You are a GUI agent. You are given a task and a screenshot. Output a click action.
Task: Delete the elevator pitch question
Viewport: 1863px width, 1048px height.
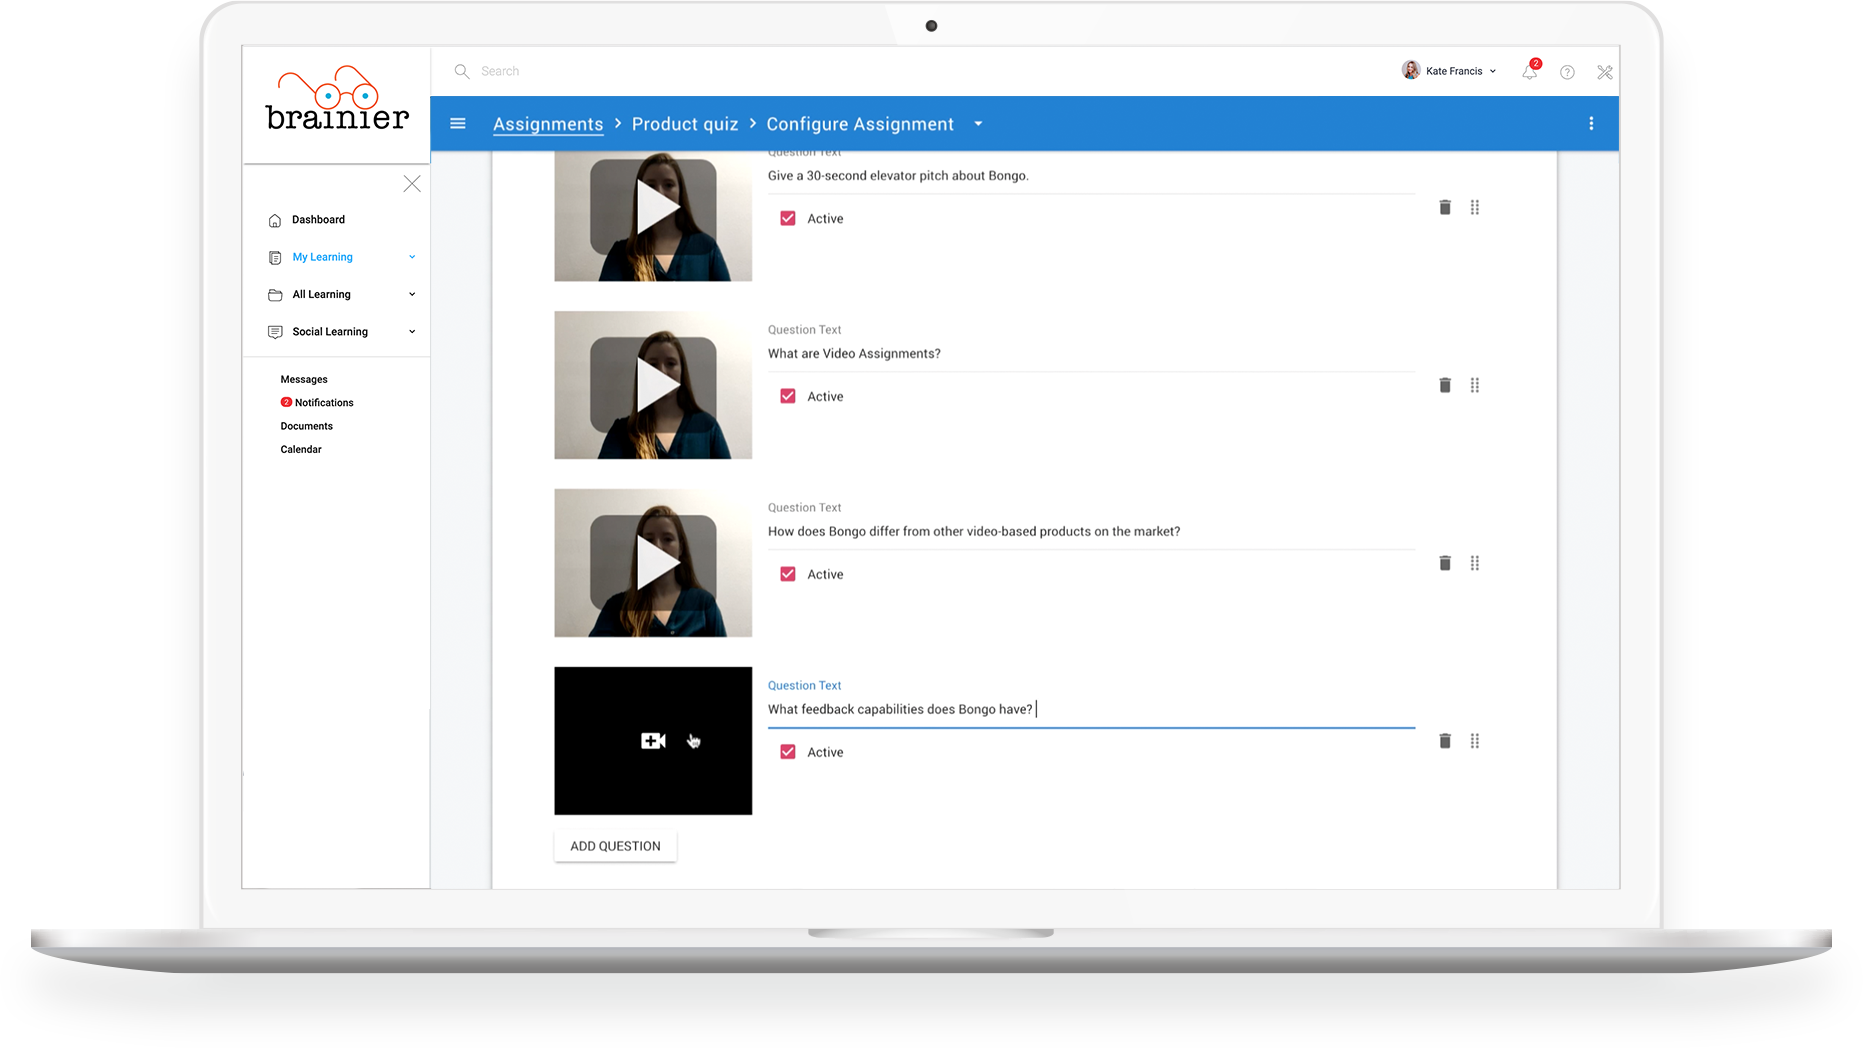point(1445,207)
